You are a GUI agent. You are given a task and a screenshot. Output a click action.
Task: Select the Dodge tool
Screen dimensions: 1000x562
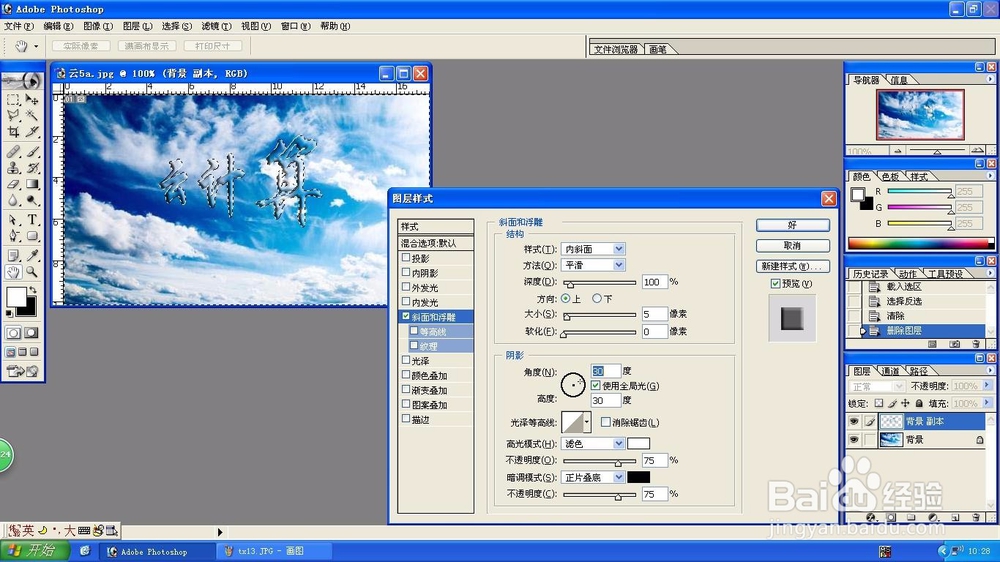32,200
